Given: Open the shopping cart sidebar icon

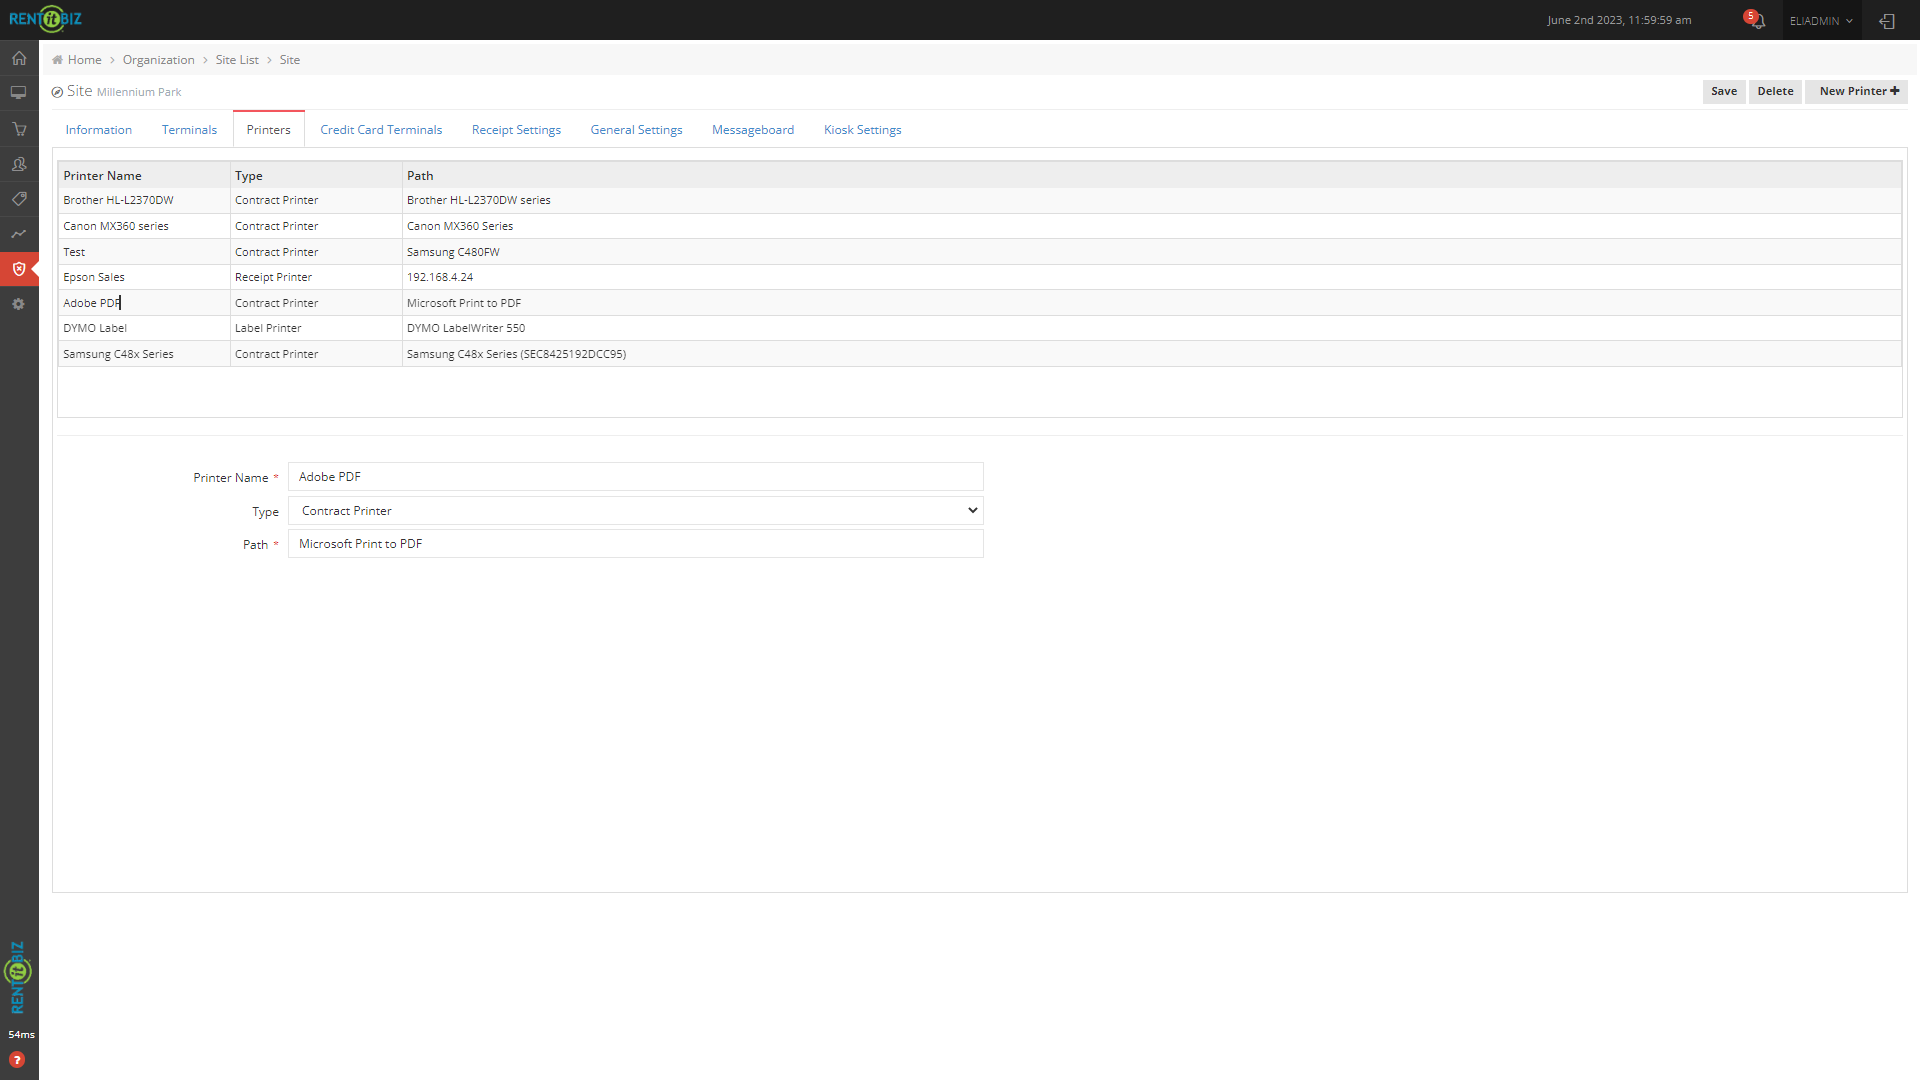Looking at the screenshot, I should (19, 129).
